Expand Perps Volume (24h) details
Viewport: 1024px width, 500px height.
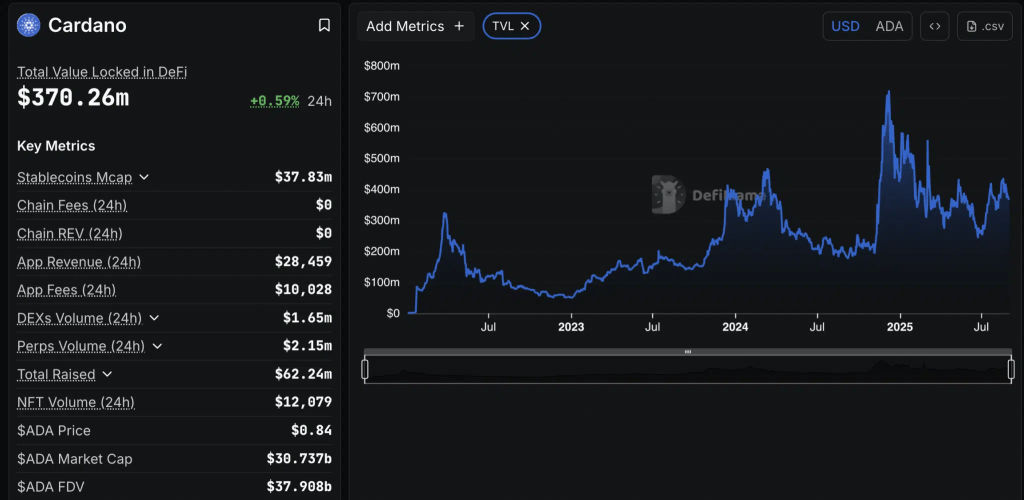pos(158,346)
